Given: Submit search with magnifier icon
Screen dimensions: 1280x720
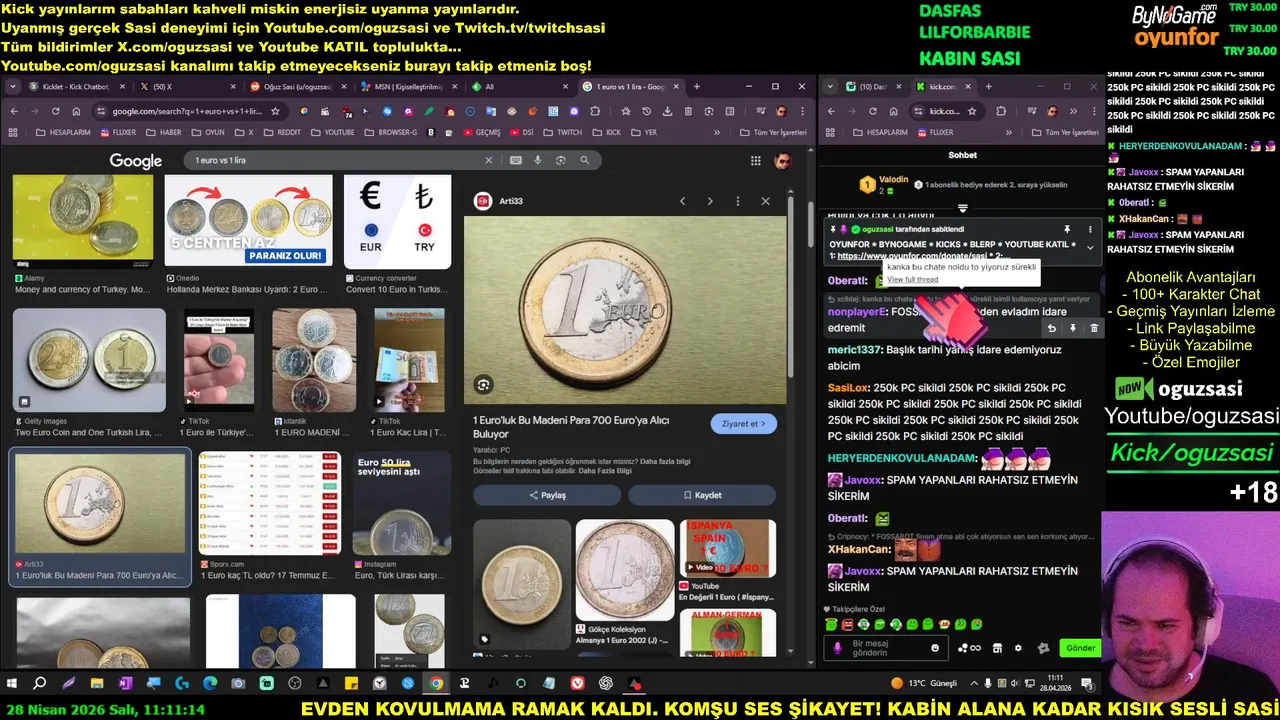Looking at the screenshot, I should tap(585, 160).
